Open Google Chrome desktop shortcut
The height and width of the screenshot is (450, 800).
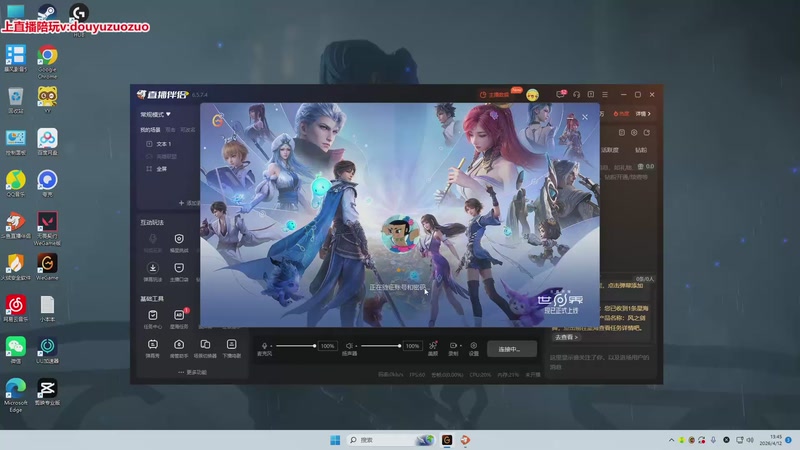(x=47, y=62)
